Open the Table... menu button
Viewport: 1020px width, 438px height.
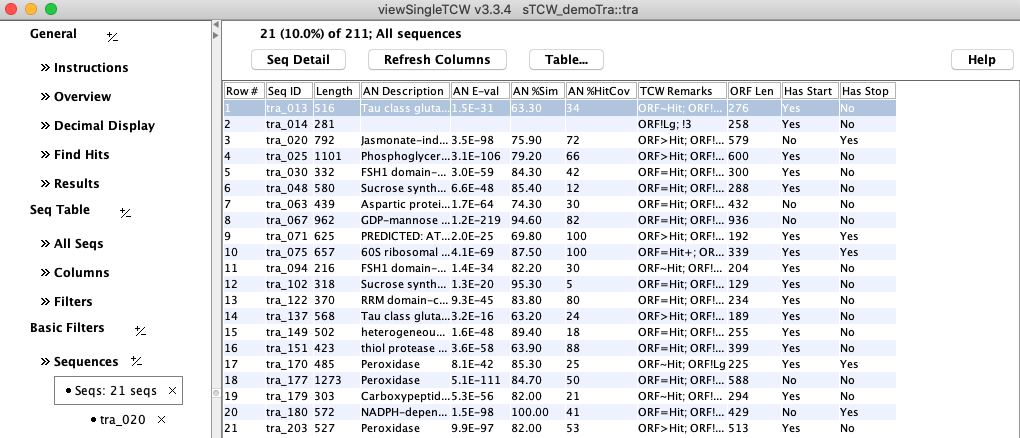[x=566, y=59]
